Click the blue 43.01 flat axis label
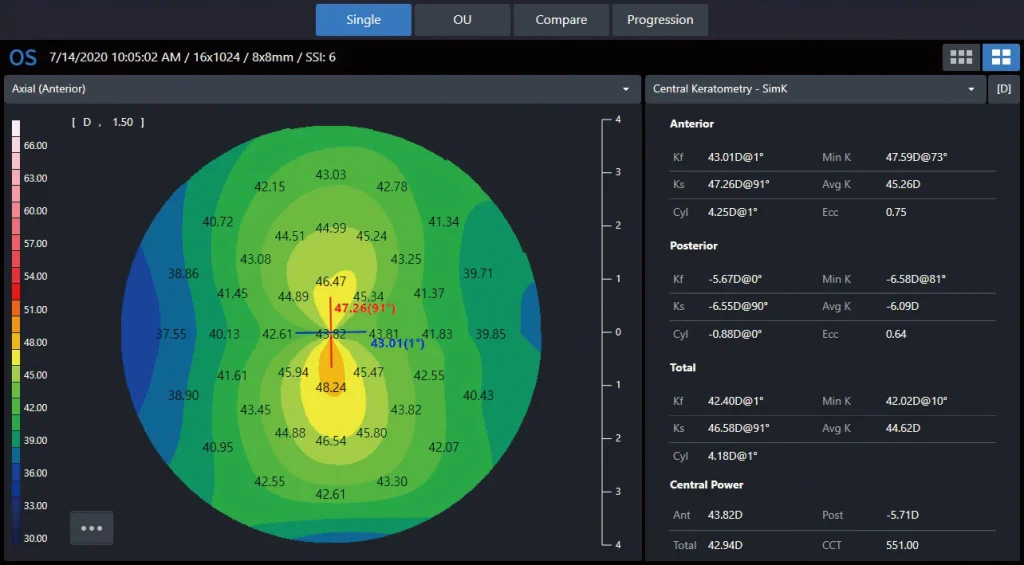1024x565 pixels. (397, 344)
